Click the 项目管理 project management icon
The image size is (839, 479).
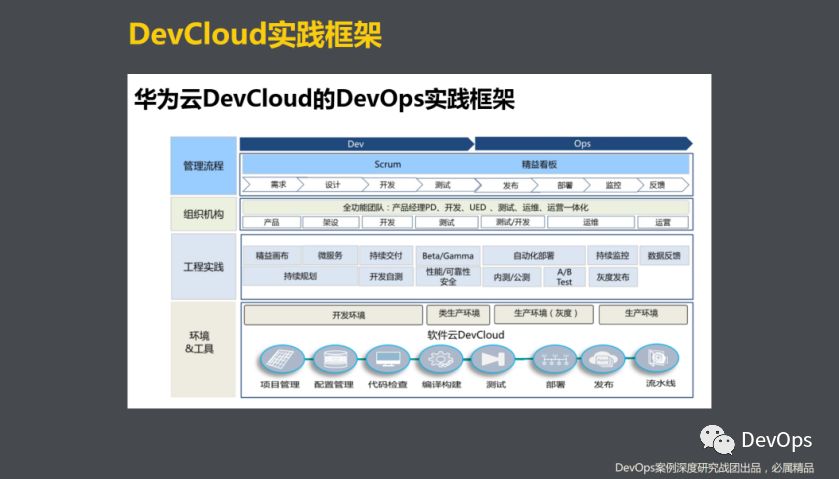point(281,359)
